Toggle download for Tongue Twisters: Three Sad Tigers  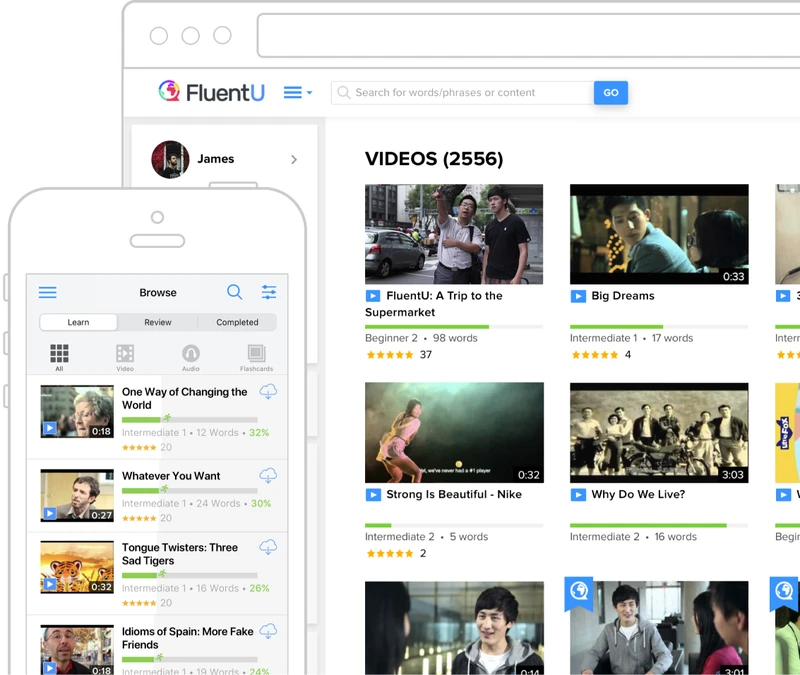pos(267,548)
